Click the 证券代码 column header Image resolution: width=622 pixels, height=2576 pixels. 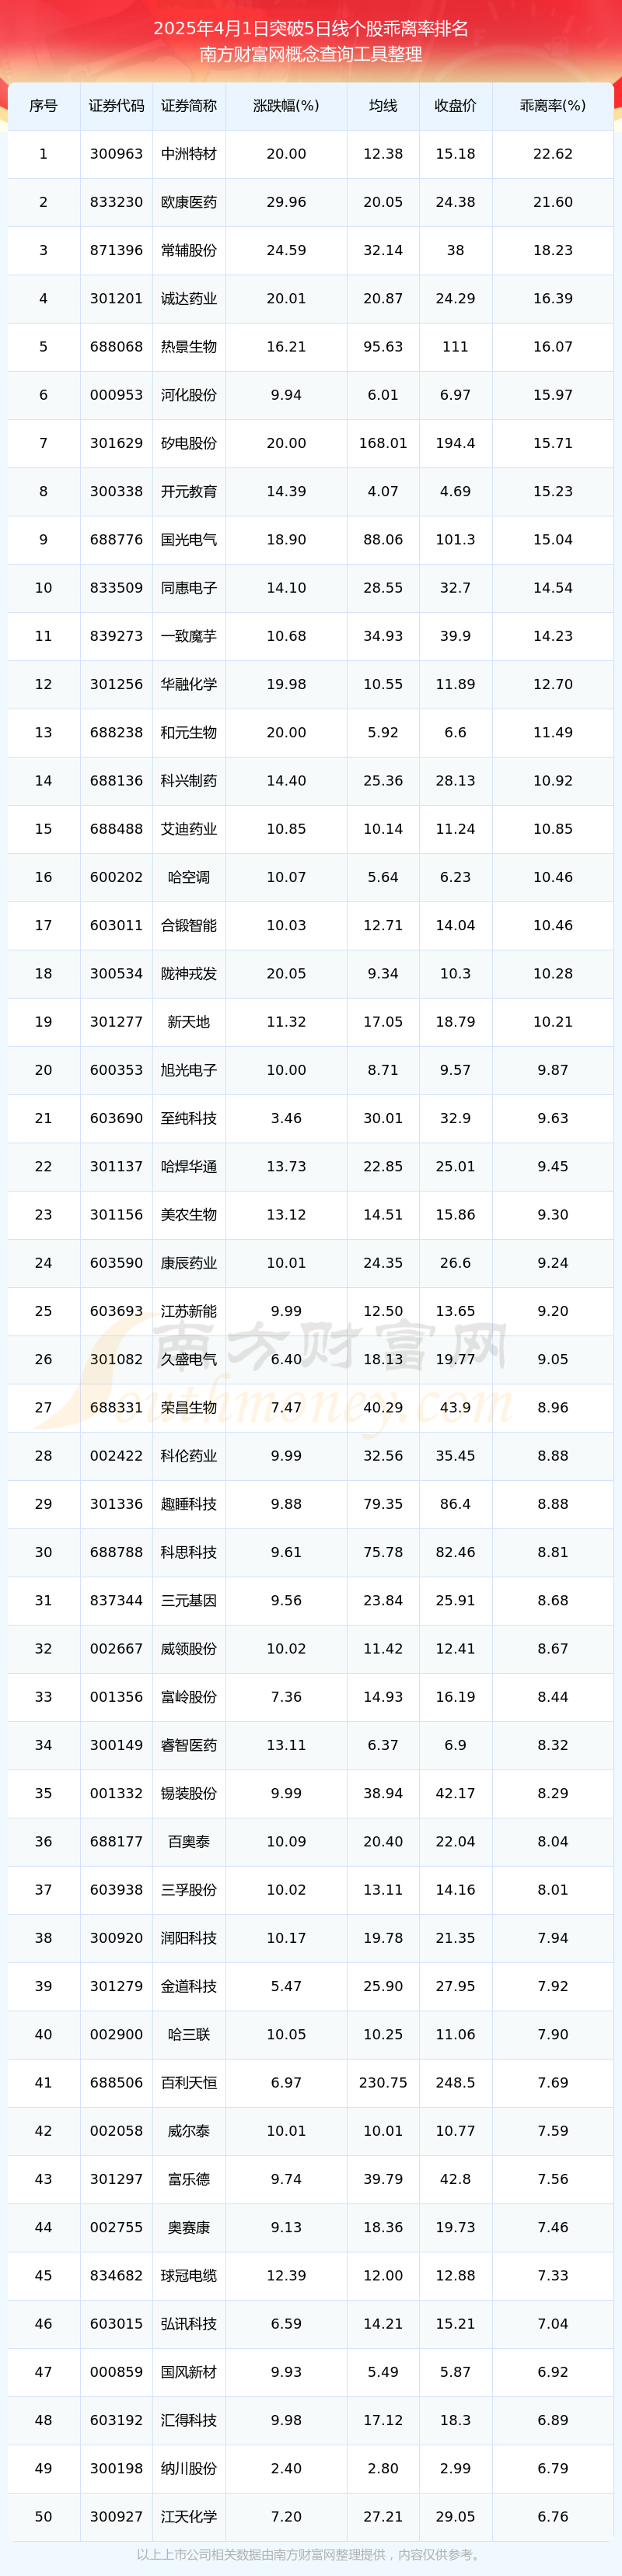[x=116, y=105]
